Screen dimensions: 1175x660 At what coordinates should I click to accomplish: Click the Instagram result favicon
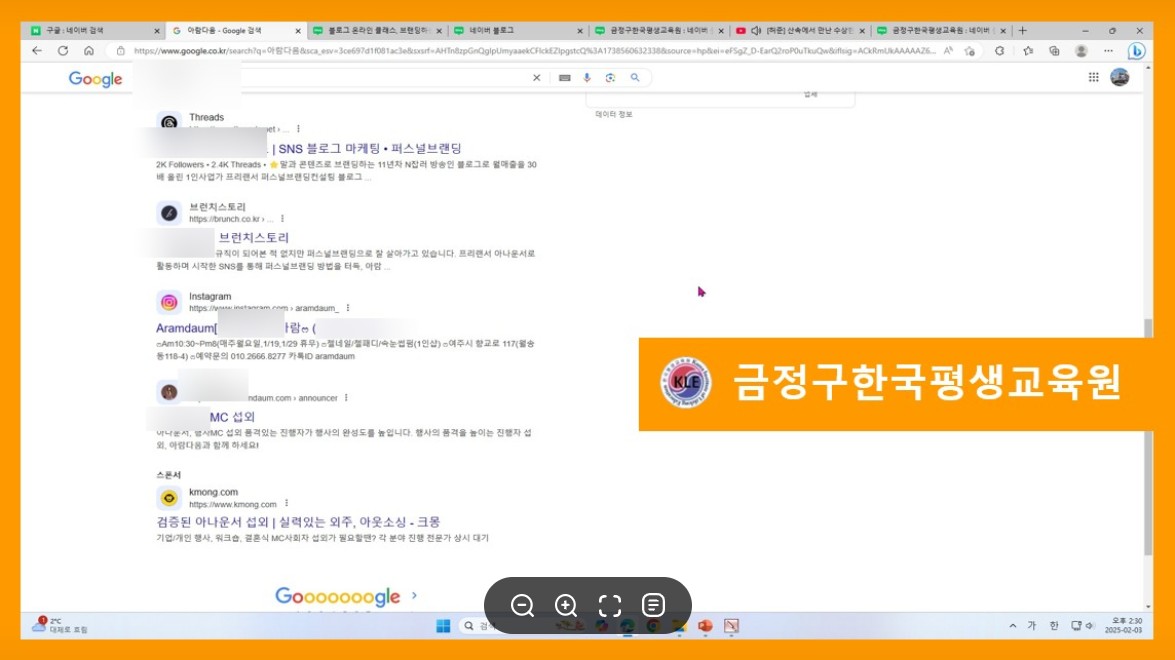(x=169, y=302)
